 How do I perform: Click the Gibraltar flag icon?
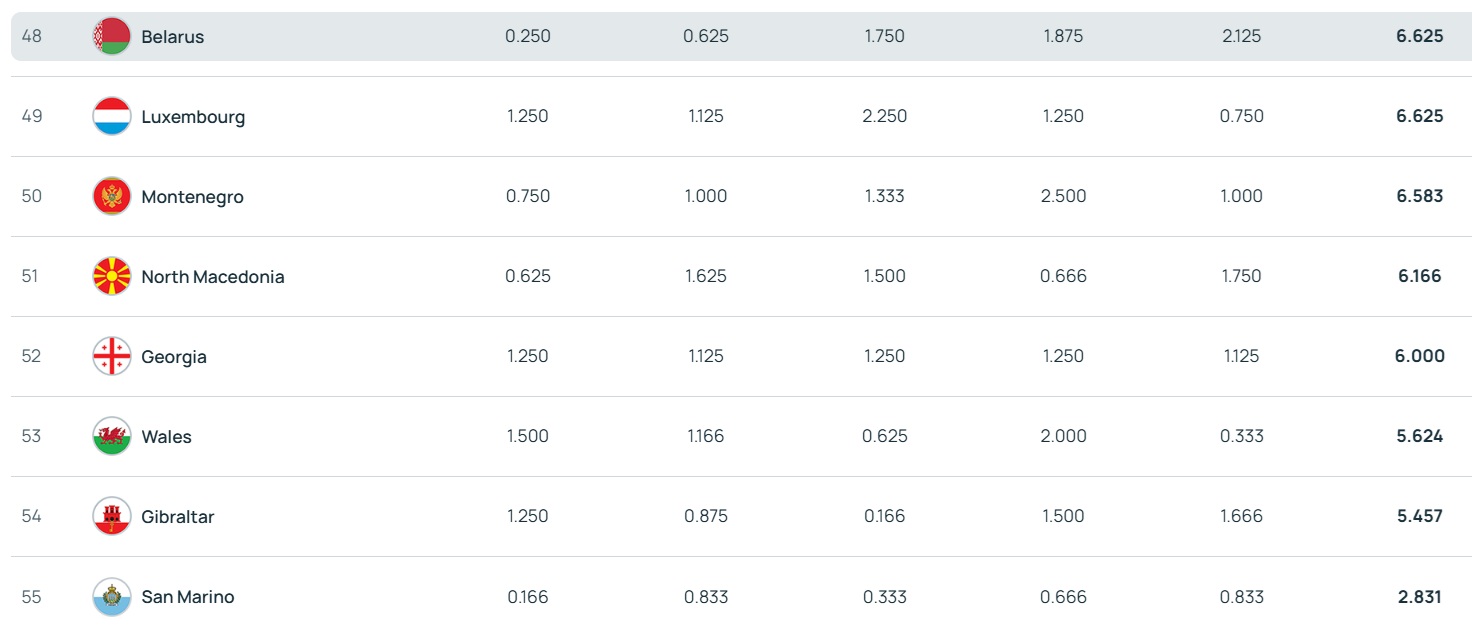click(111, 516)
